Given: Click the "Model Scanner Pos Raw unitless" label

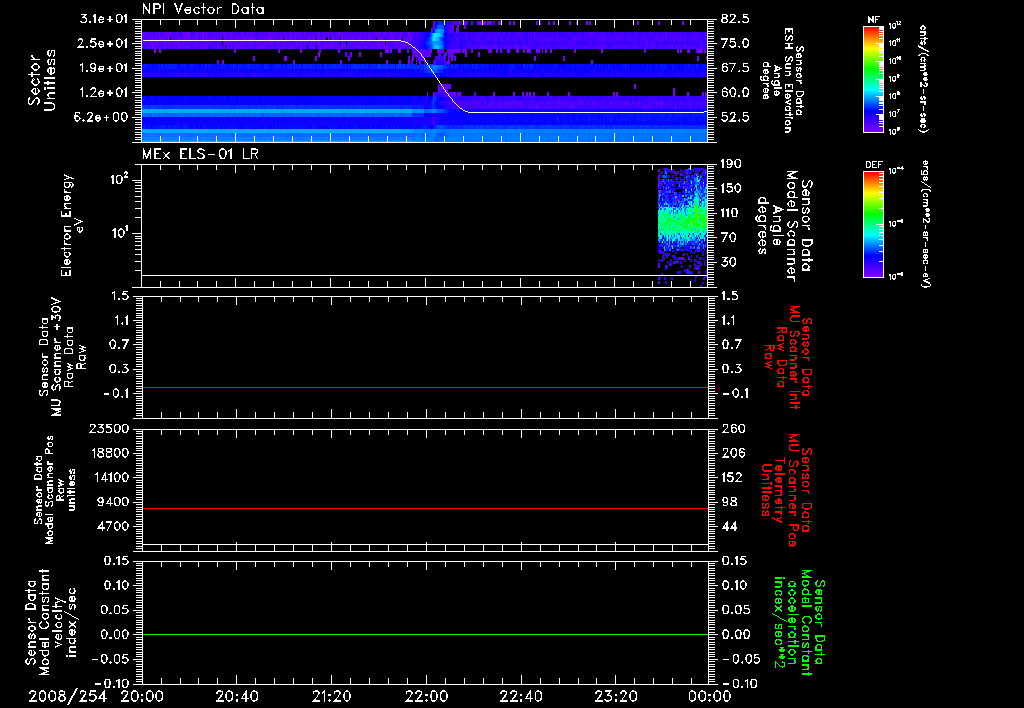Looking at the screenshot, I should [55, 490].
